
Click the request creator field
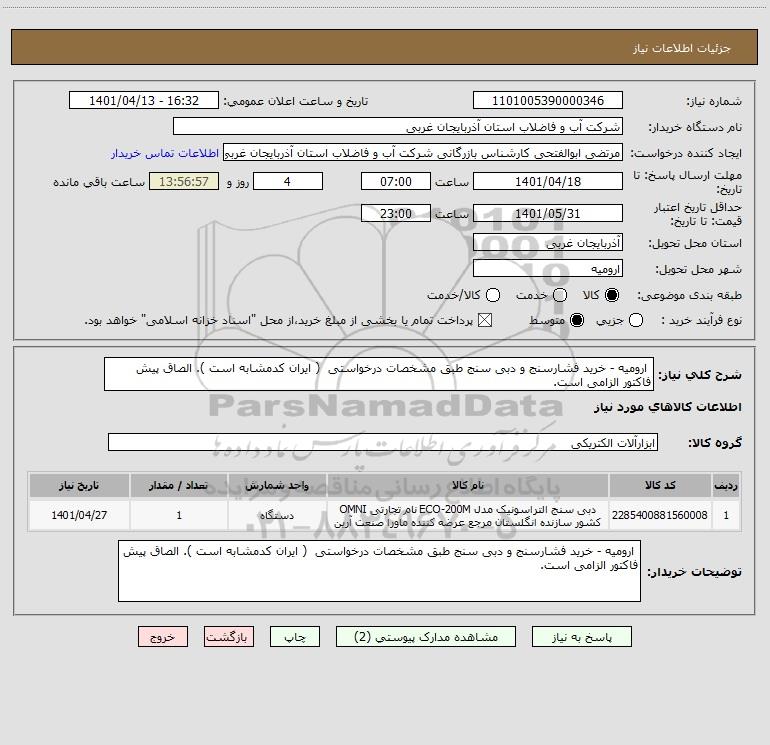423,152
